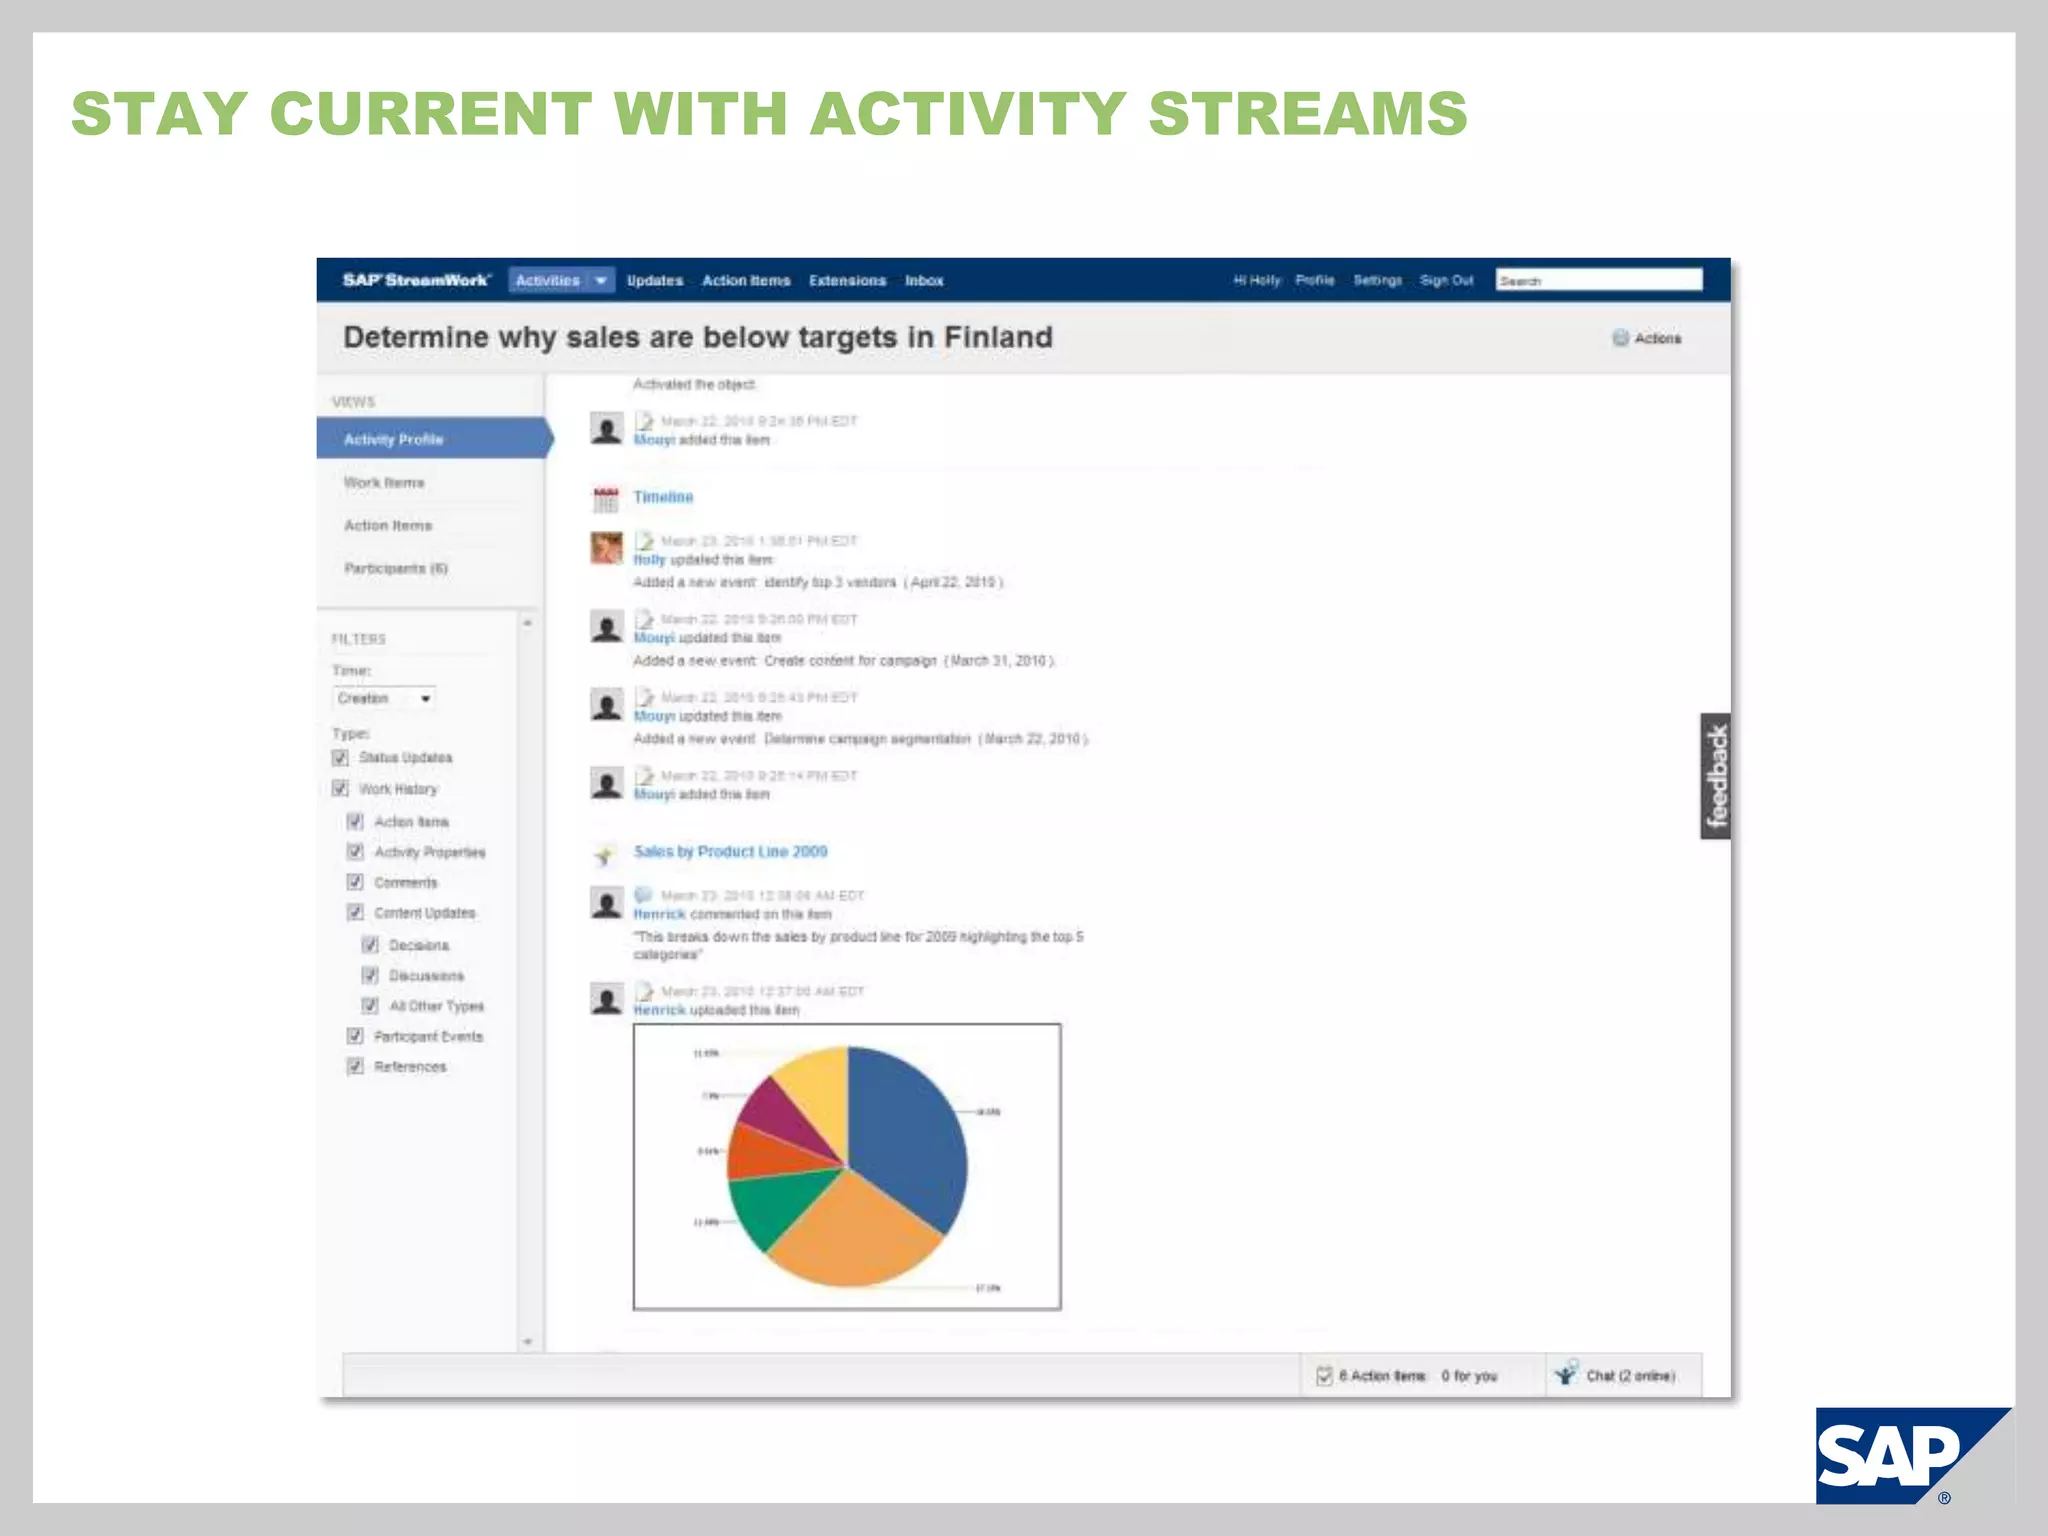Click the Timeline calendar icon

point(605,498)
